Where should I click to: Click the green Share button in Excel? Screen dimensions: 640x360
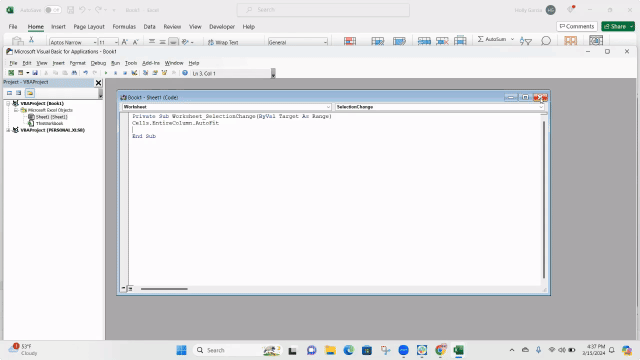click(x=618, y=27)
